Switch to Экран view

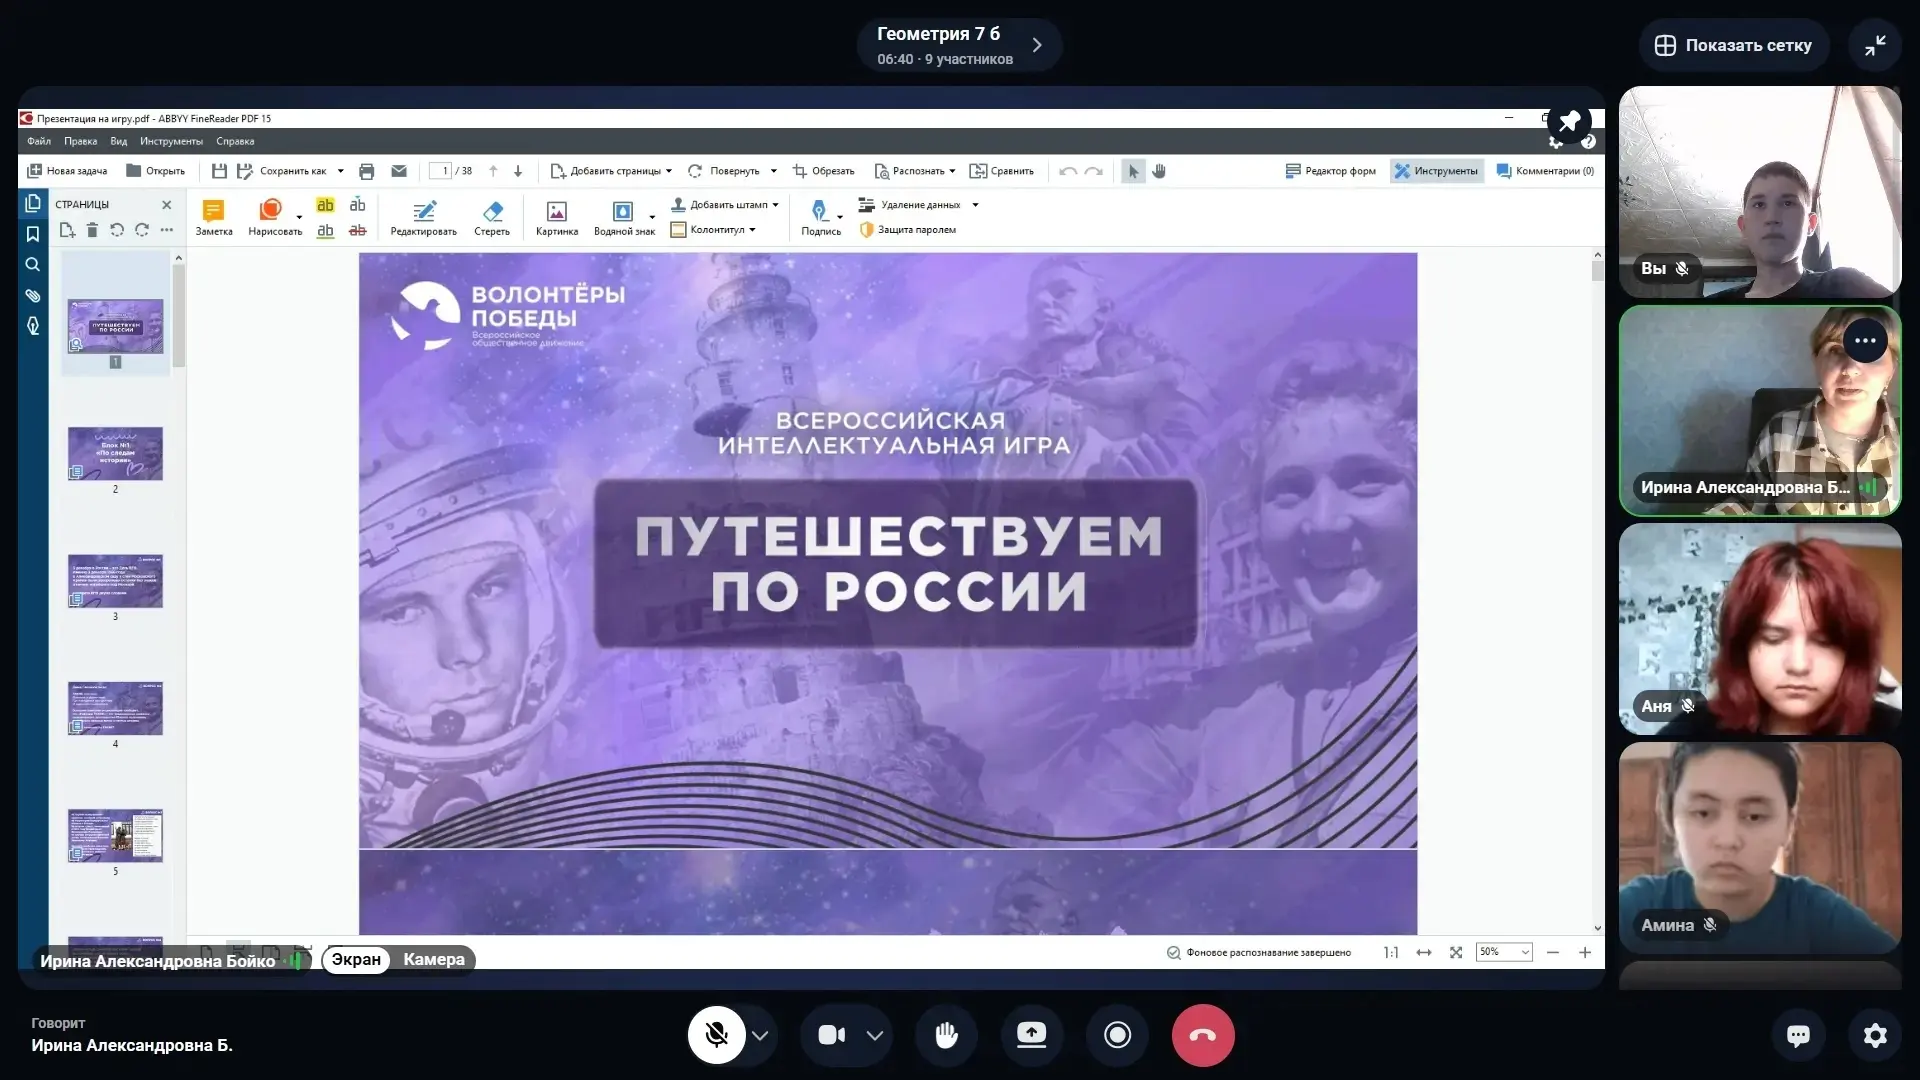356,959
